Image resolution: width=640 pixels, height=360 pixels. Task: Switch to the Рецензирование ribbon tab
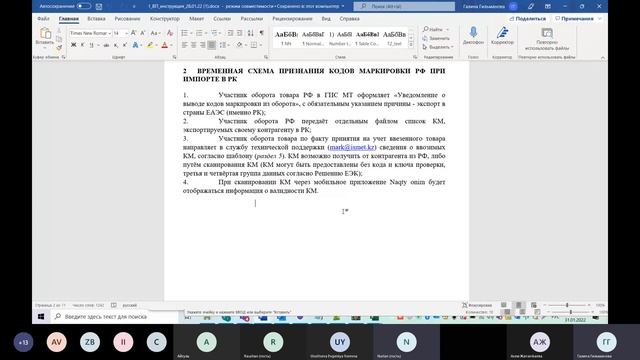tap(292, 19)
